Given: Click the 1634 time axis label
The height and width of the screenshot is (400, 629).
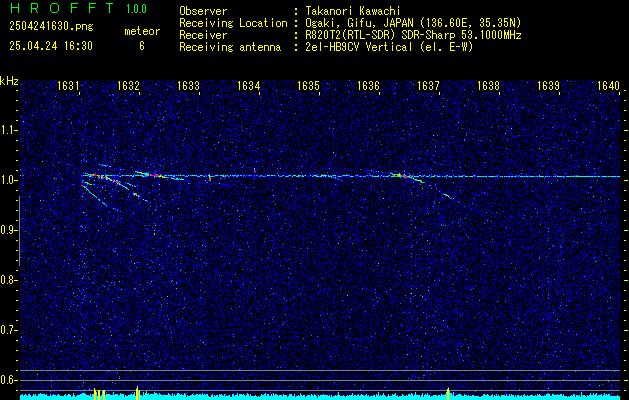Looking at the screenshot, I should [248, 86].
